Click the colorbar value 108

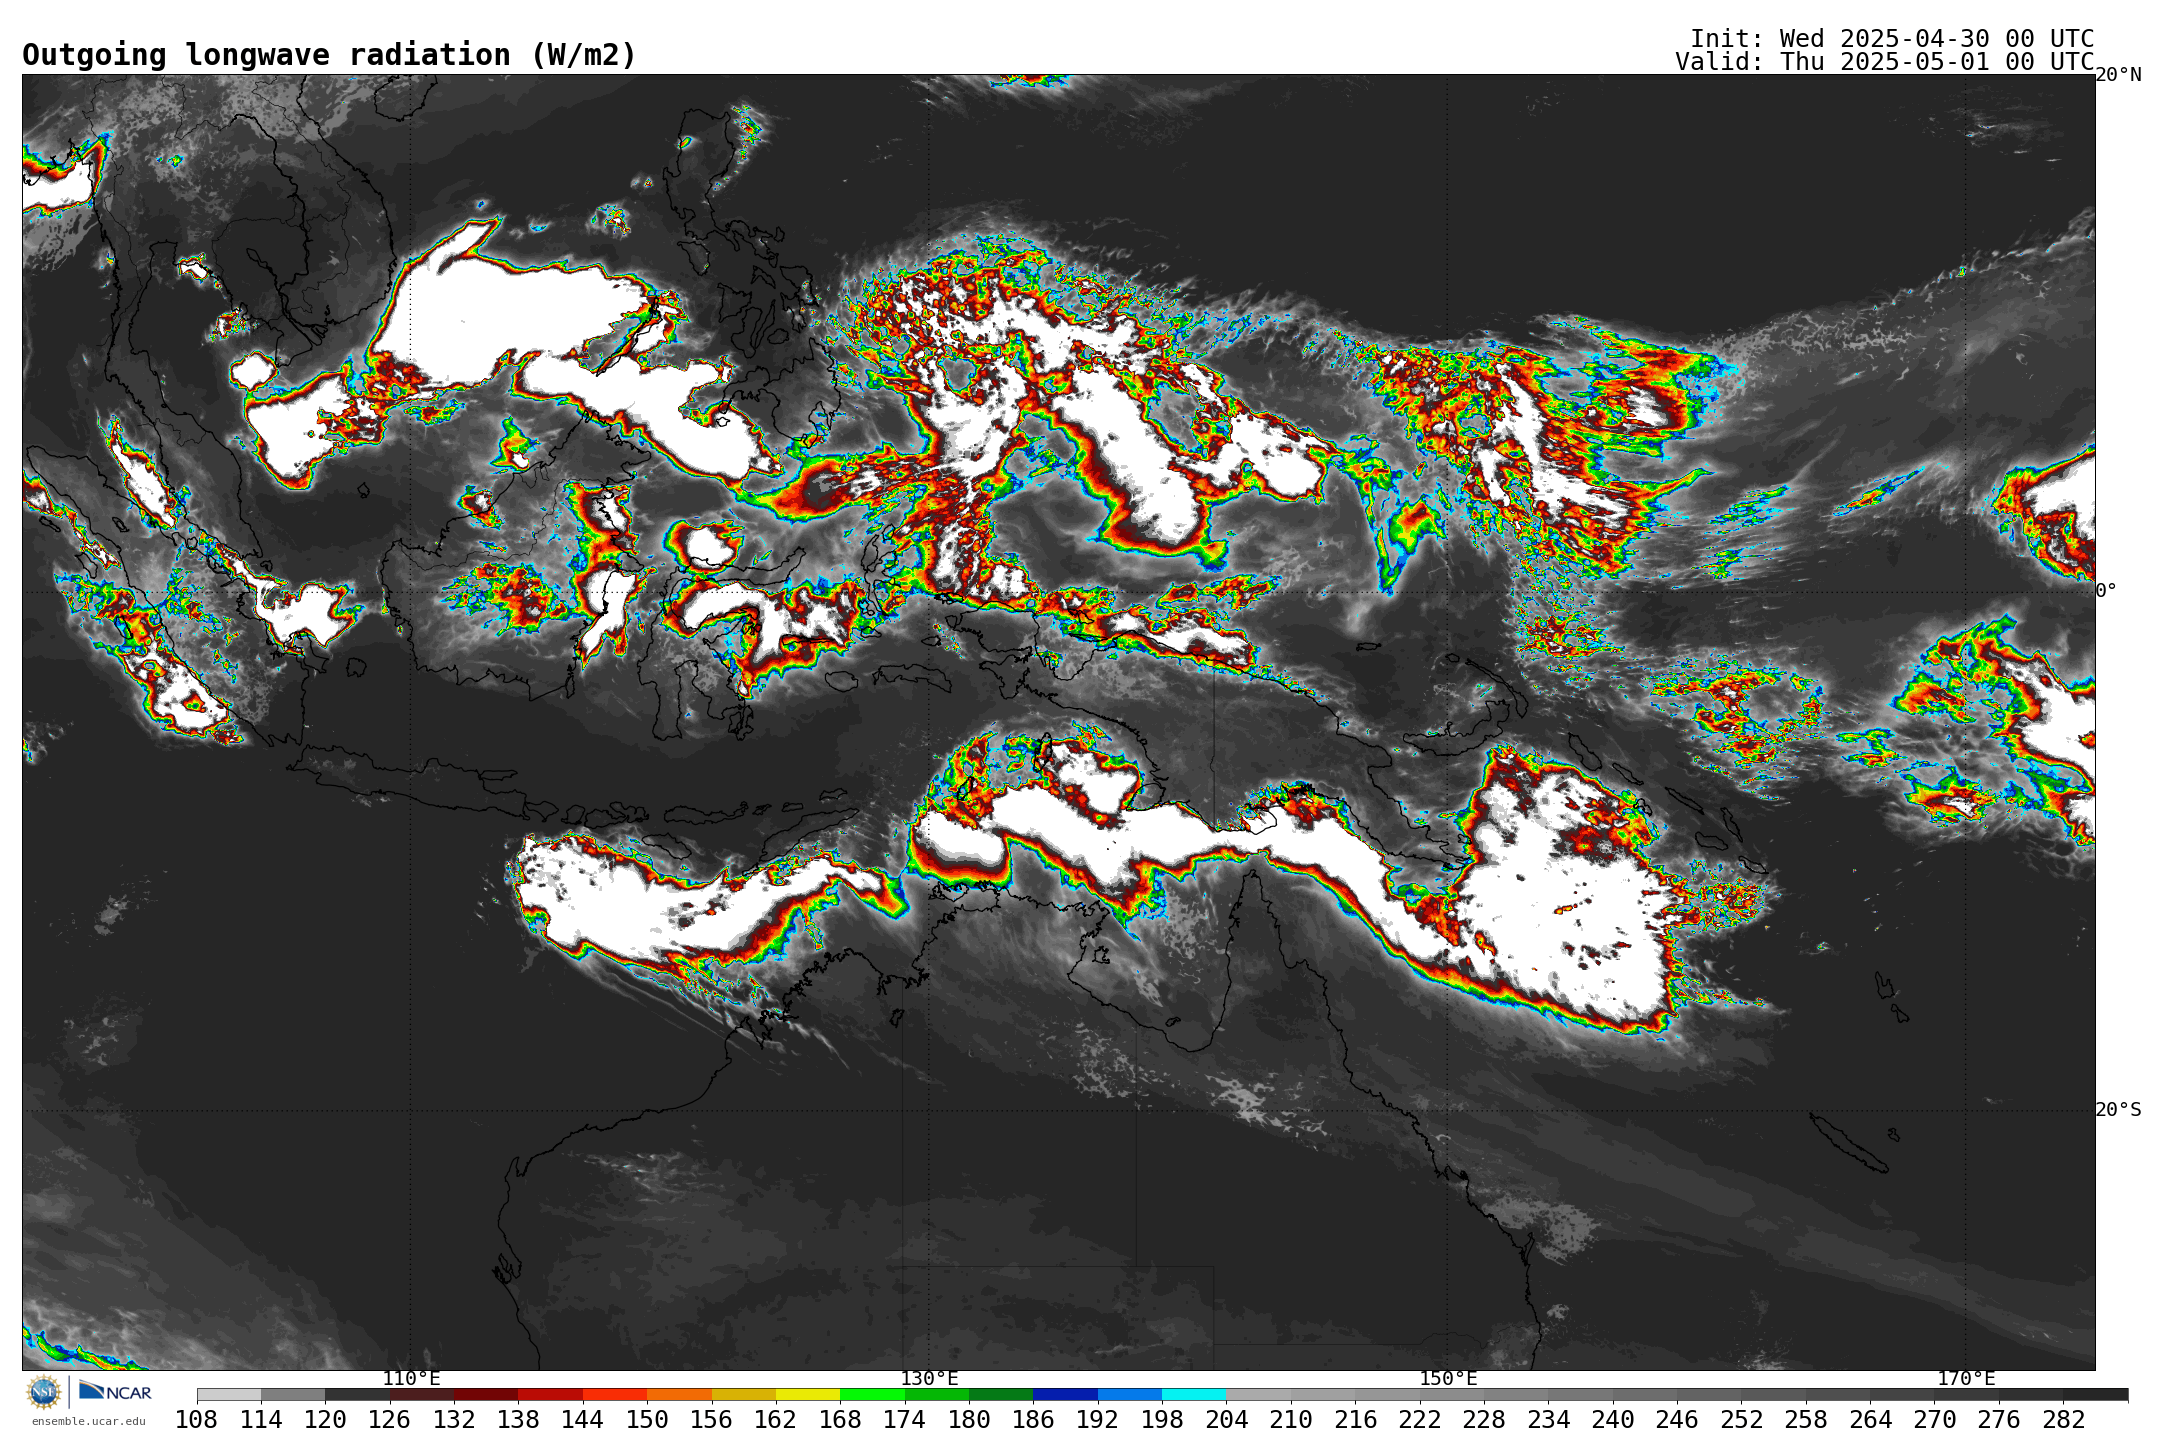(197, 1419)
